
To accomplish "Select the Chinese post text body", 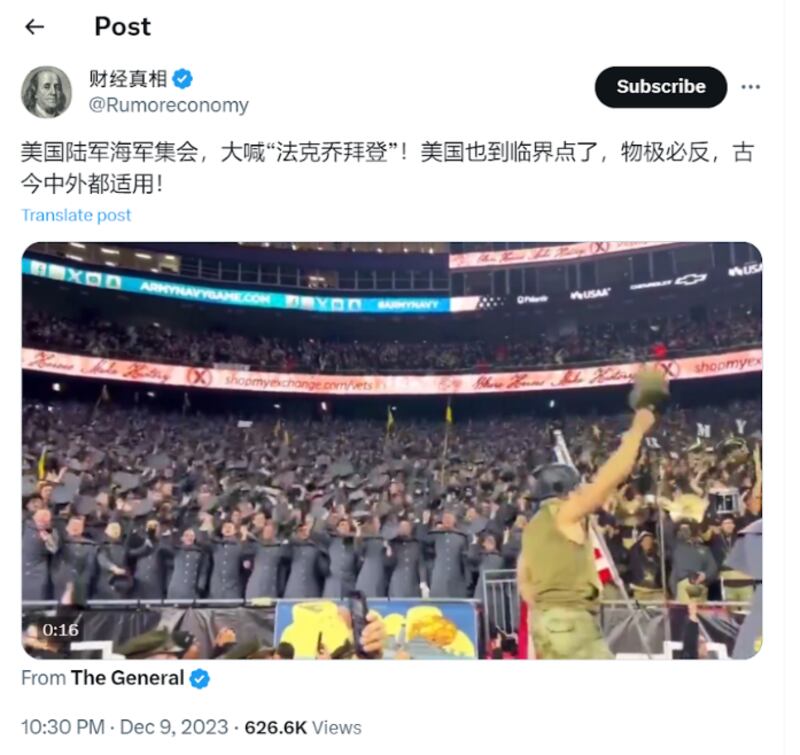I will tap(388, 168).
